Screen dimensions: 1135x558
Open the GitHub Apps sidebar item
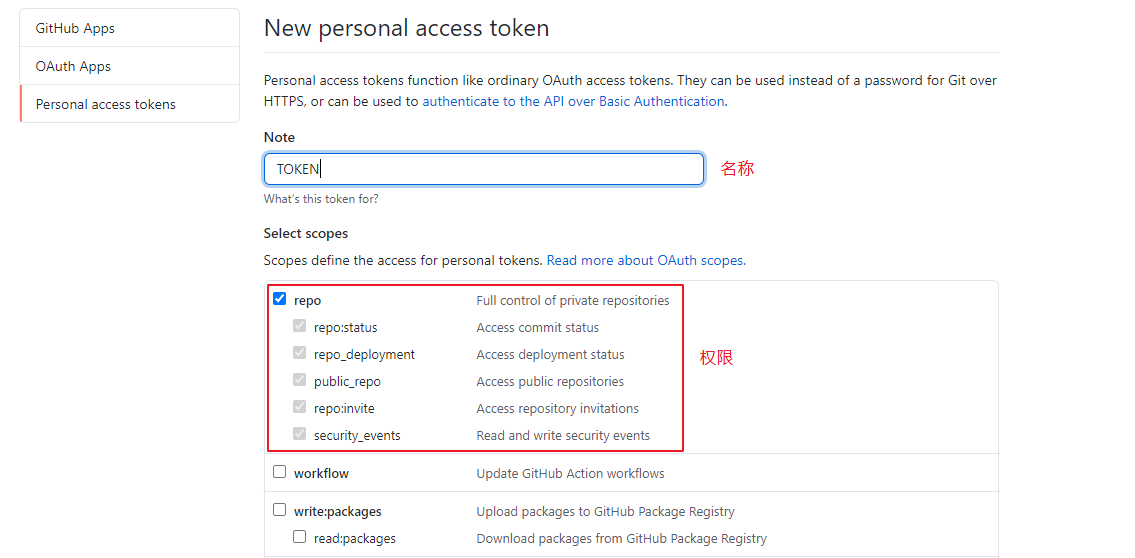[x=130, y=28]
